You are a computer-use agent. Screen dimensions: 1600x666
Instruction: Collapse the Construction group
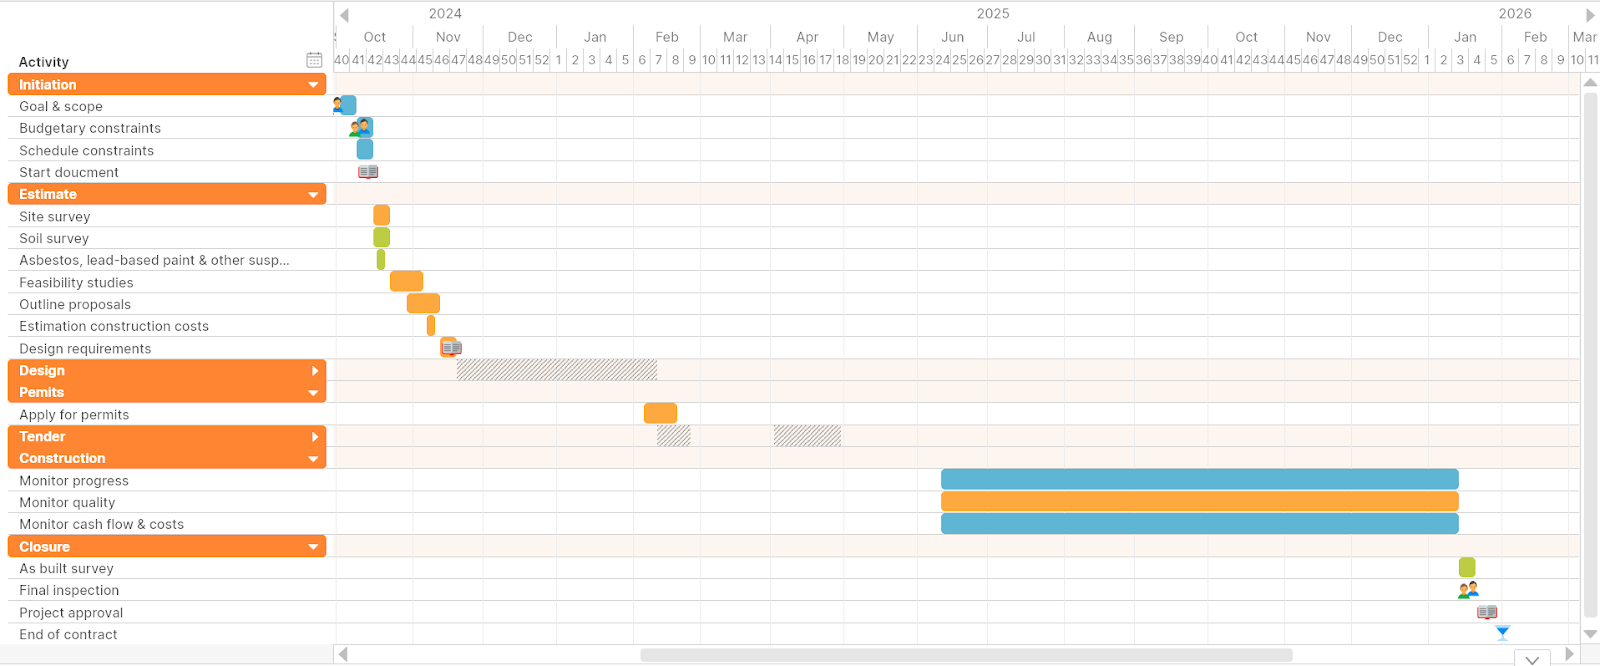[x=314, y=459]
